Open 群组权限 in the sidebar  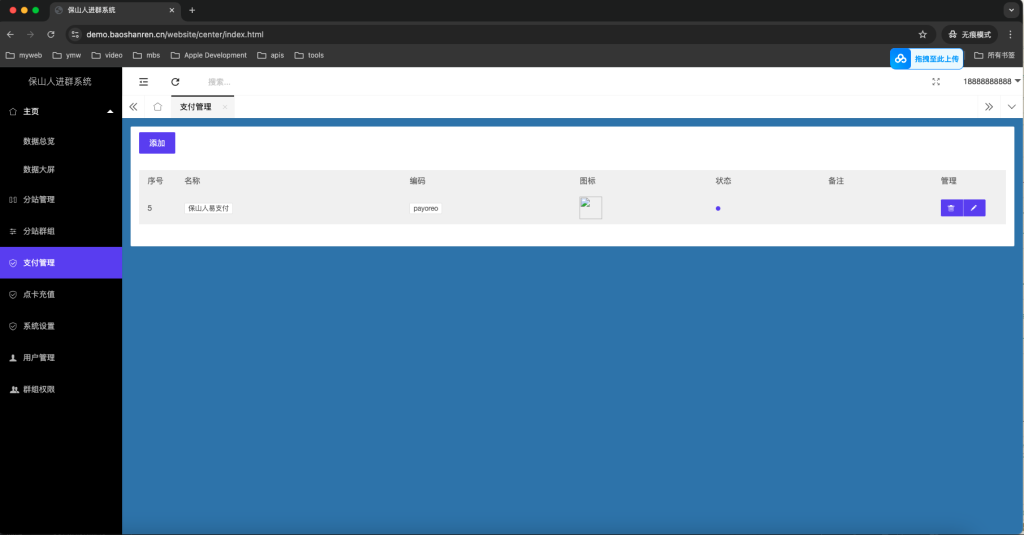tap(61, 389)
